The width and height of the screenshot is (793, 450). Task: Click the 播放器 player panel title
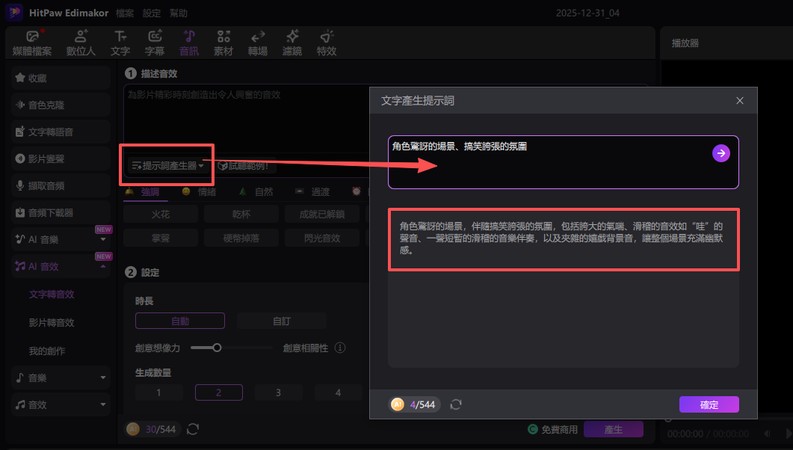click(685, 43)
